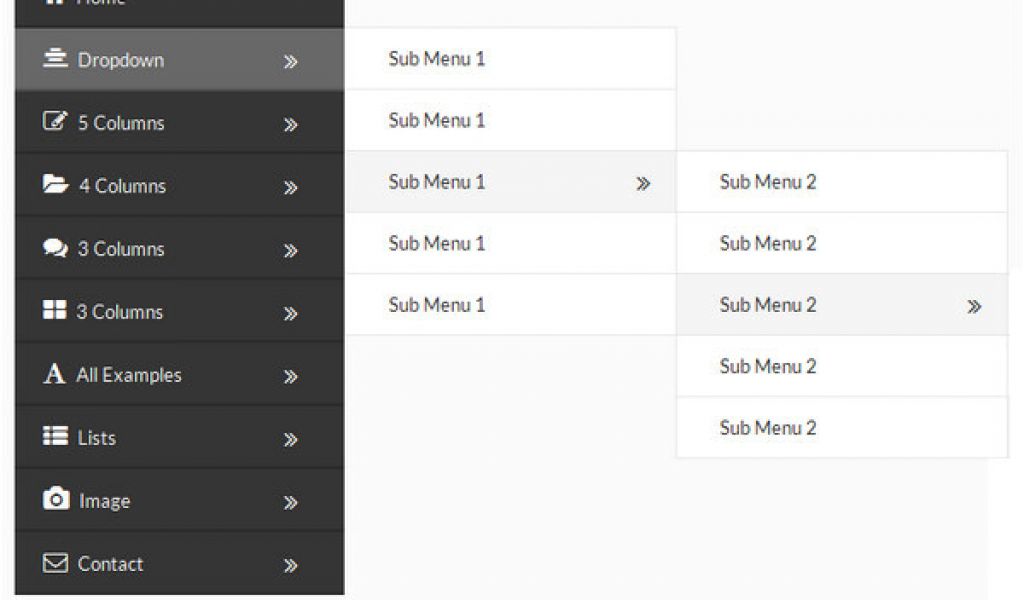Screen dimensions: 1024x600
Task: Click the bottom Sub Menu 2 link
Action: coord(766,427)
